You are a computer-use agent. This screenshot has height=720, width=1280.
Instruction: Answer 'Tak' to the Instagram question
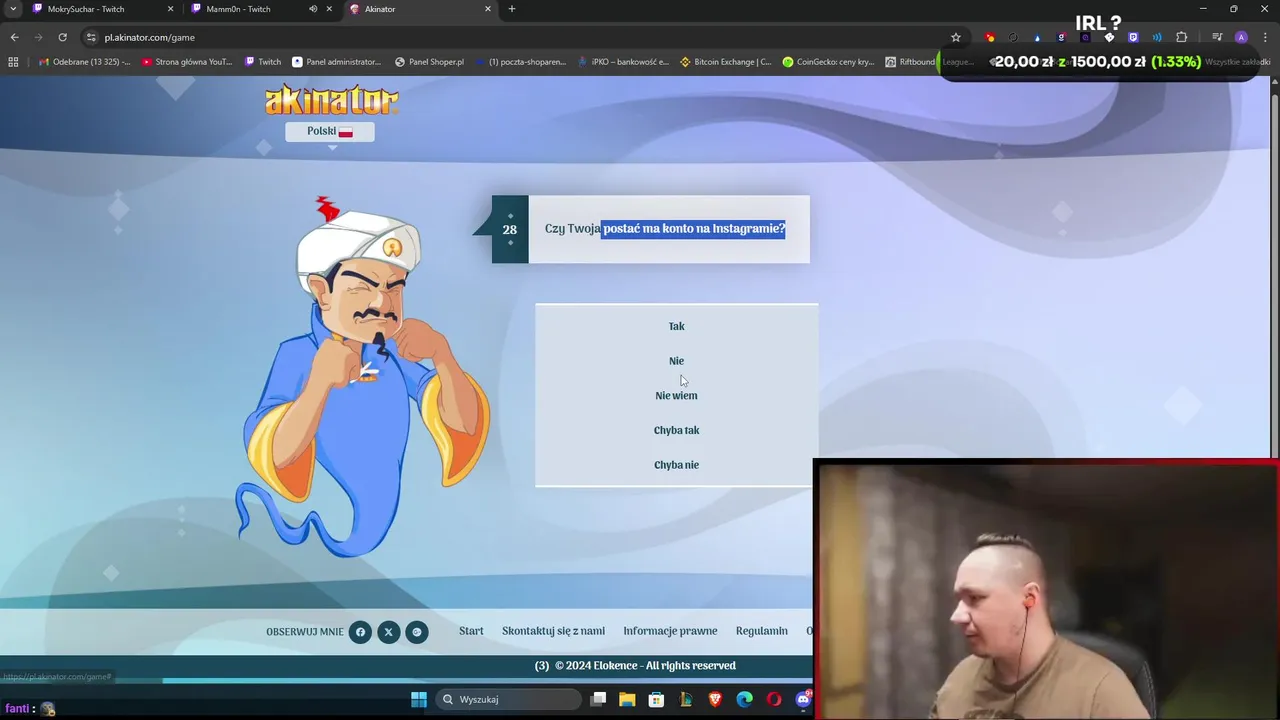pos(676,326)
